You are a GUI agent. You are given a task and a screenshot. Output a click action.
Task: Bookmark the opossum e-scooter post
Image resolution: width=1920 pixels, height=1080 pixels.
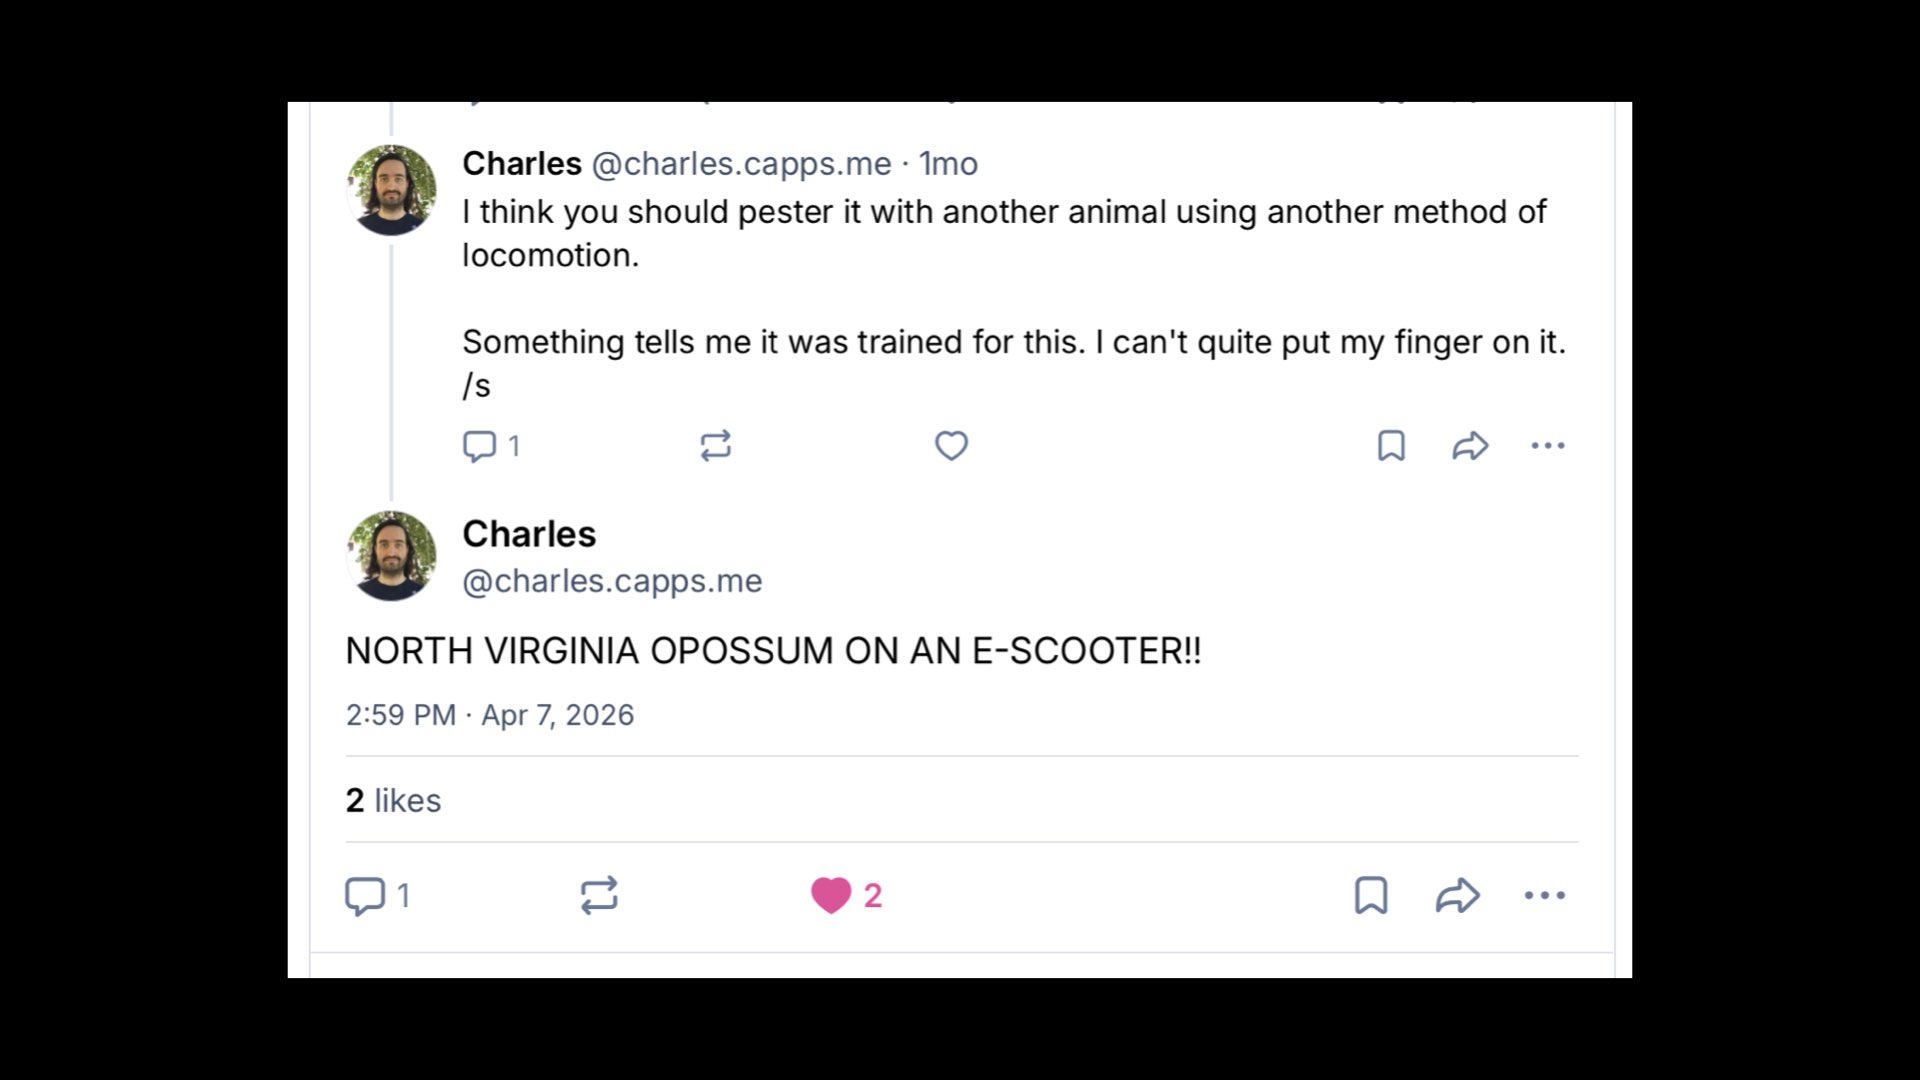click(1371, 896)
